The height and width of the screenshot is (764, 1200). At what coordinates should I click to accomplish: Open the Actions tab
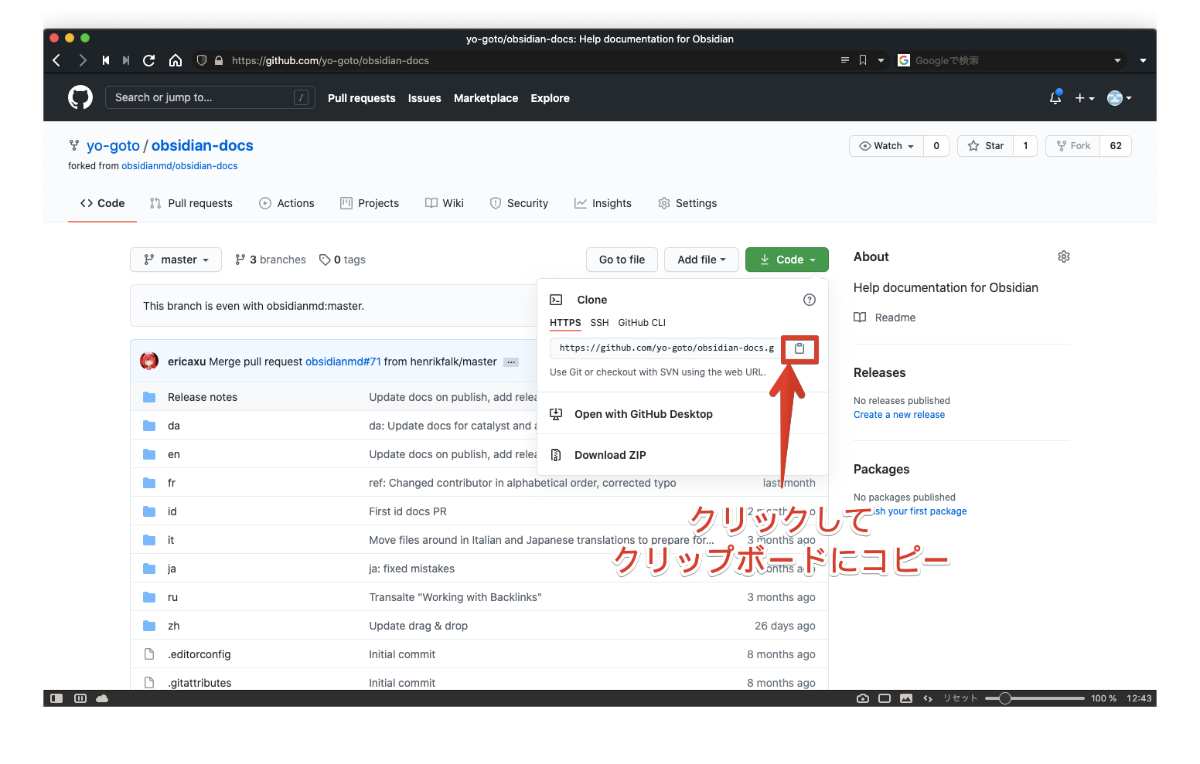pyautogui.click(x=286, y=203)
